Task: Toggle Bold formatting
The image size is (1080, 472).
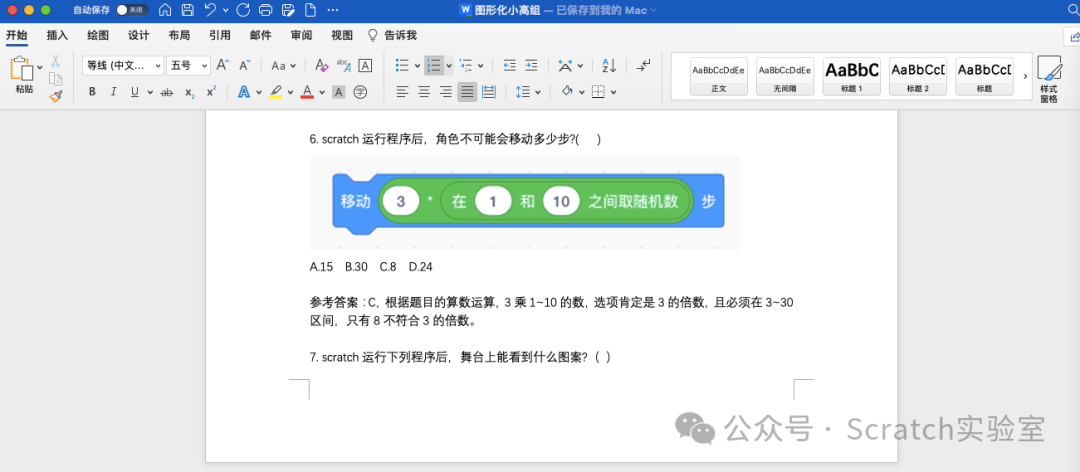Action: [92, 92]
